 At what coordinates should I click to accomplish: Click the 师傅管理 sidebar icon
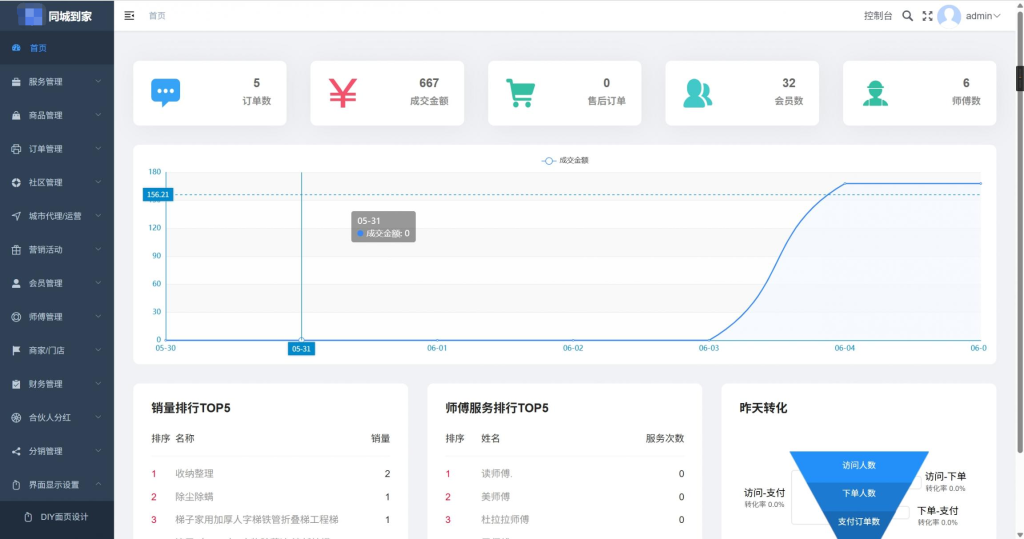[16, 317]
